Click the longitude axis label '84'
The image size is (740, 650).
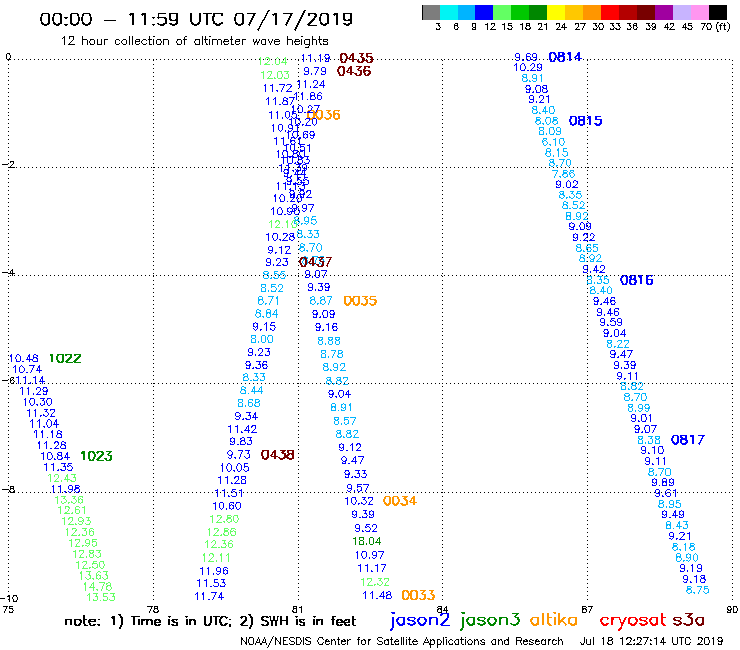pos(442,609)
